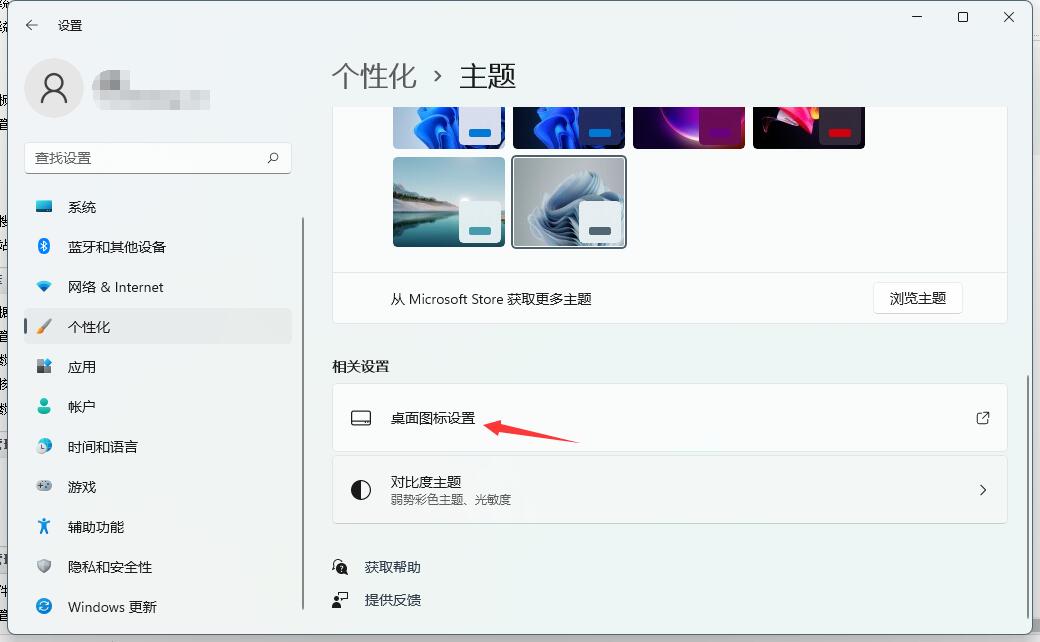Click the 浏览主题 button
Screen dimensions: 1040x642
pyautogui.click(x=917, y=298)
